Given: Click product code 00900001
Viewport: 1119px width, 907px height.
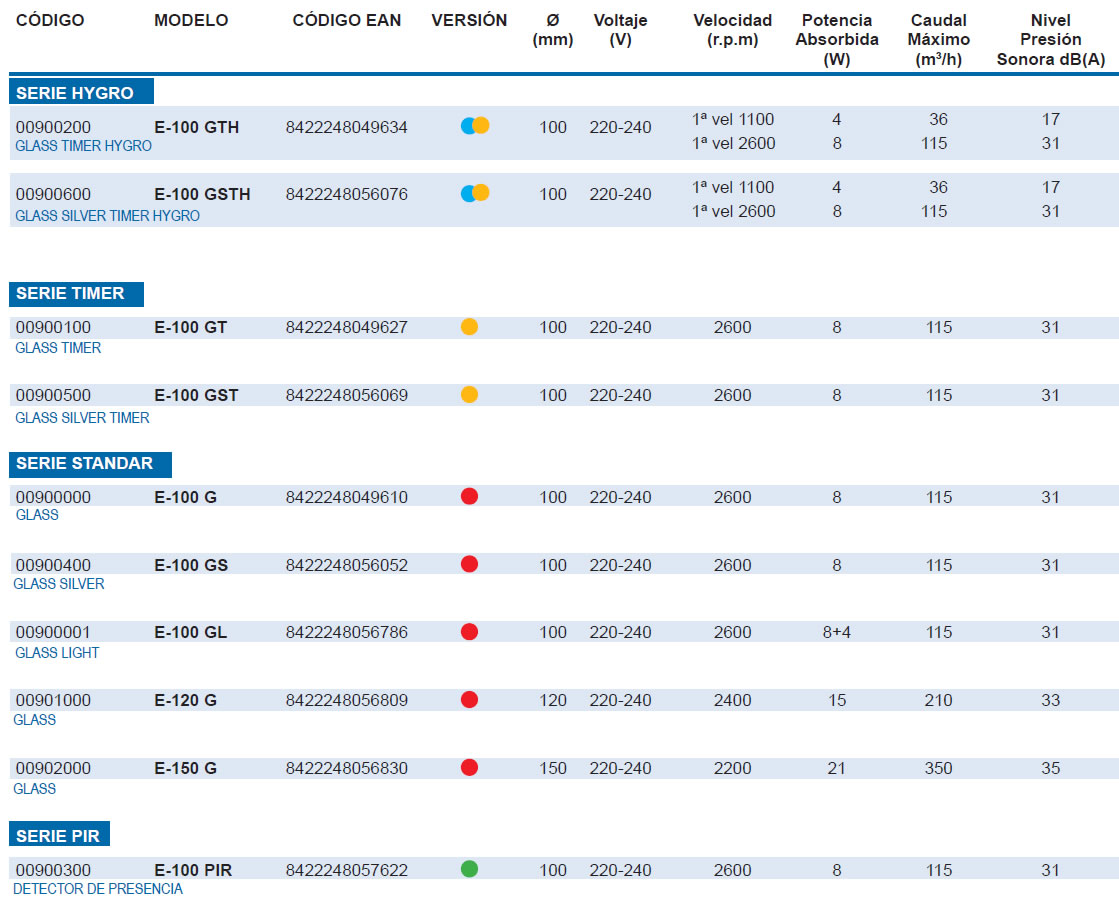Looking at the screenshot, I should tap(54, 632).
